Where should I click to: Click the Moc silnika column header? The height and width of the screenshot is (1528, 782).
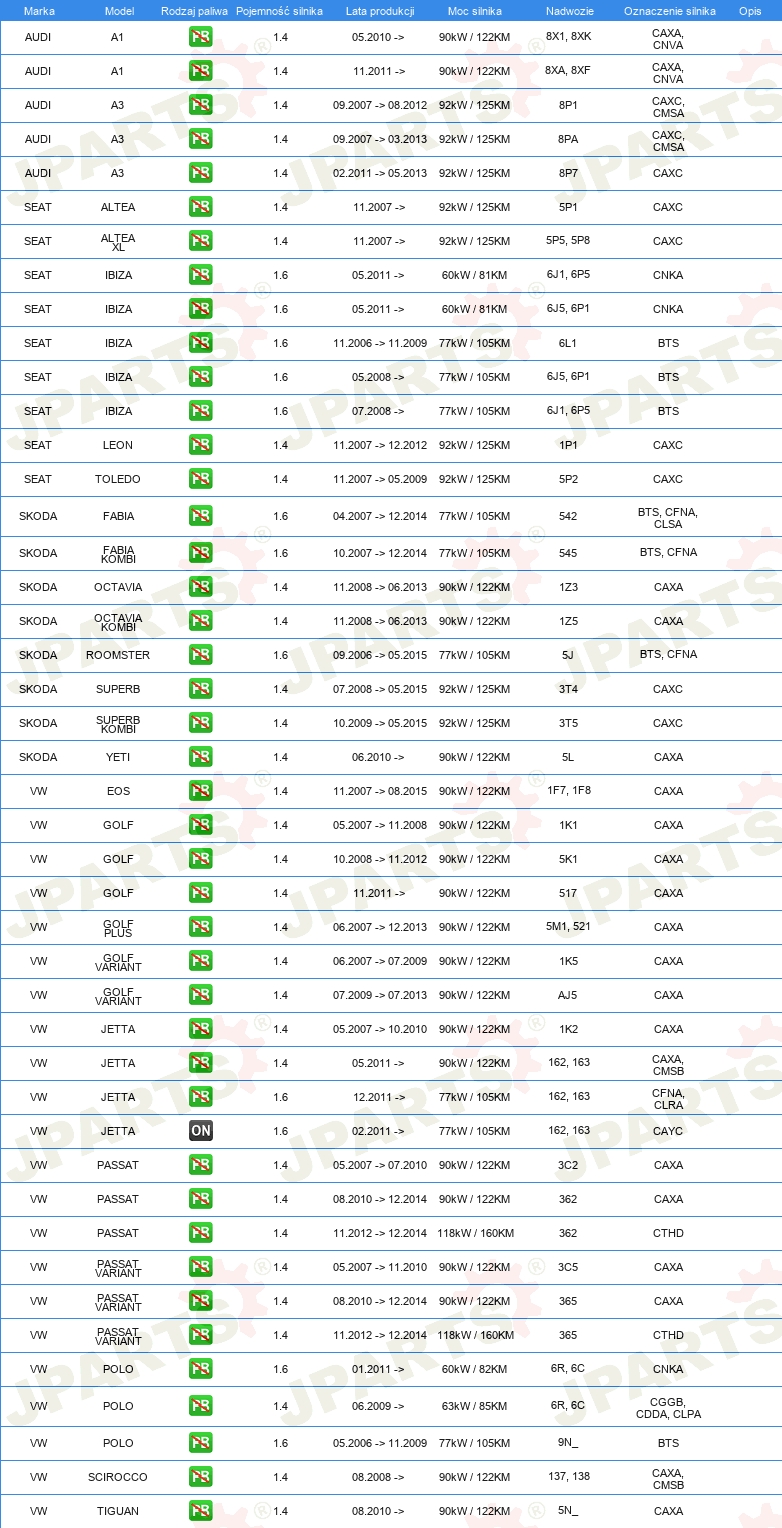474,11
